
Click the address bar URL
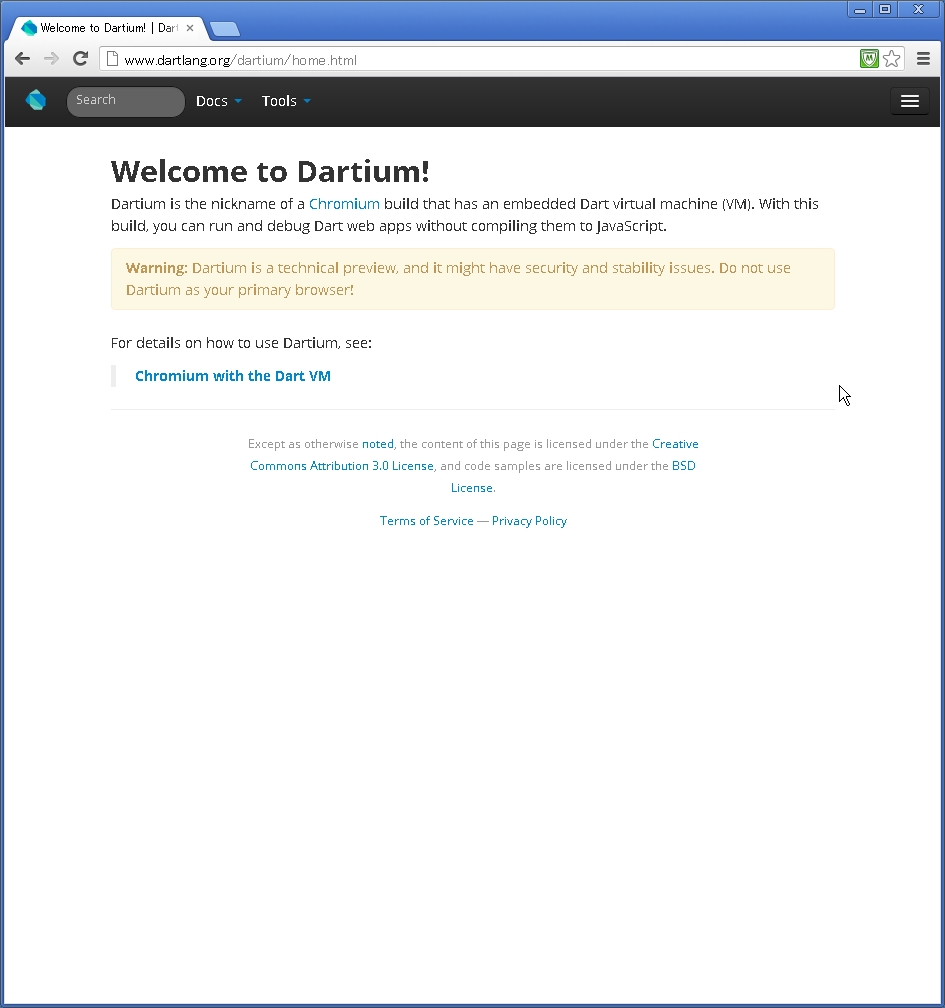tap(240, 60)
